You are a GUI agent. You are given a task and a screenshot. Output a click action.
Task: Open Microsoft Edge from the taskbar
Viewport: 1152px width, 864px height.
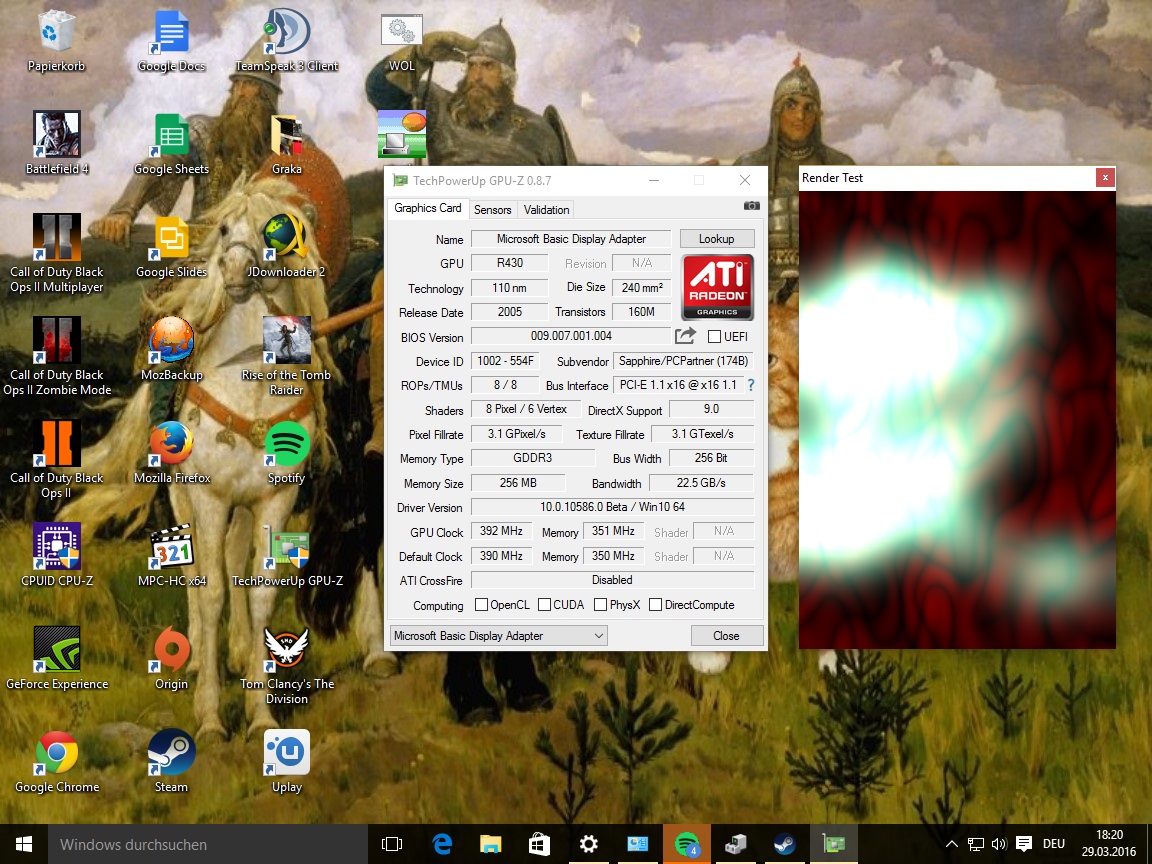pos(442,844)
